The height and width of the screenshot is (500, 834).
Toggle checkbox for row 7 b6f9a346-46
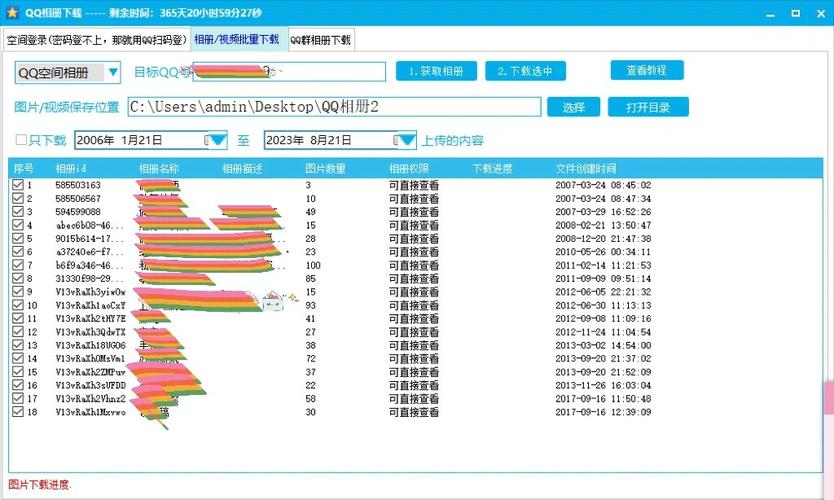[18, 264]
